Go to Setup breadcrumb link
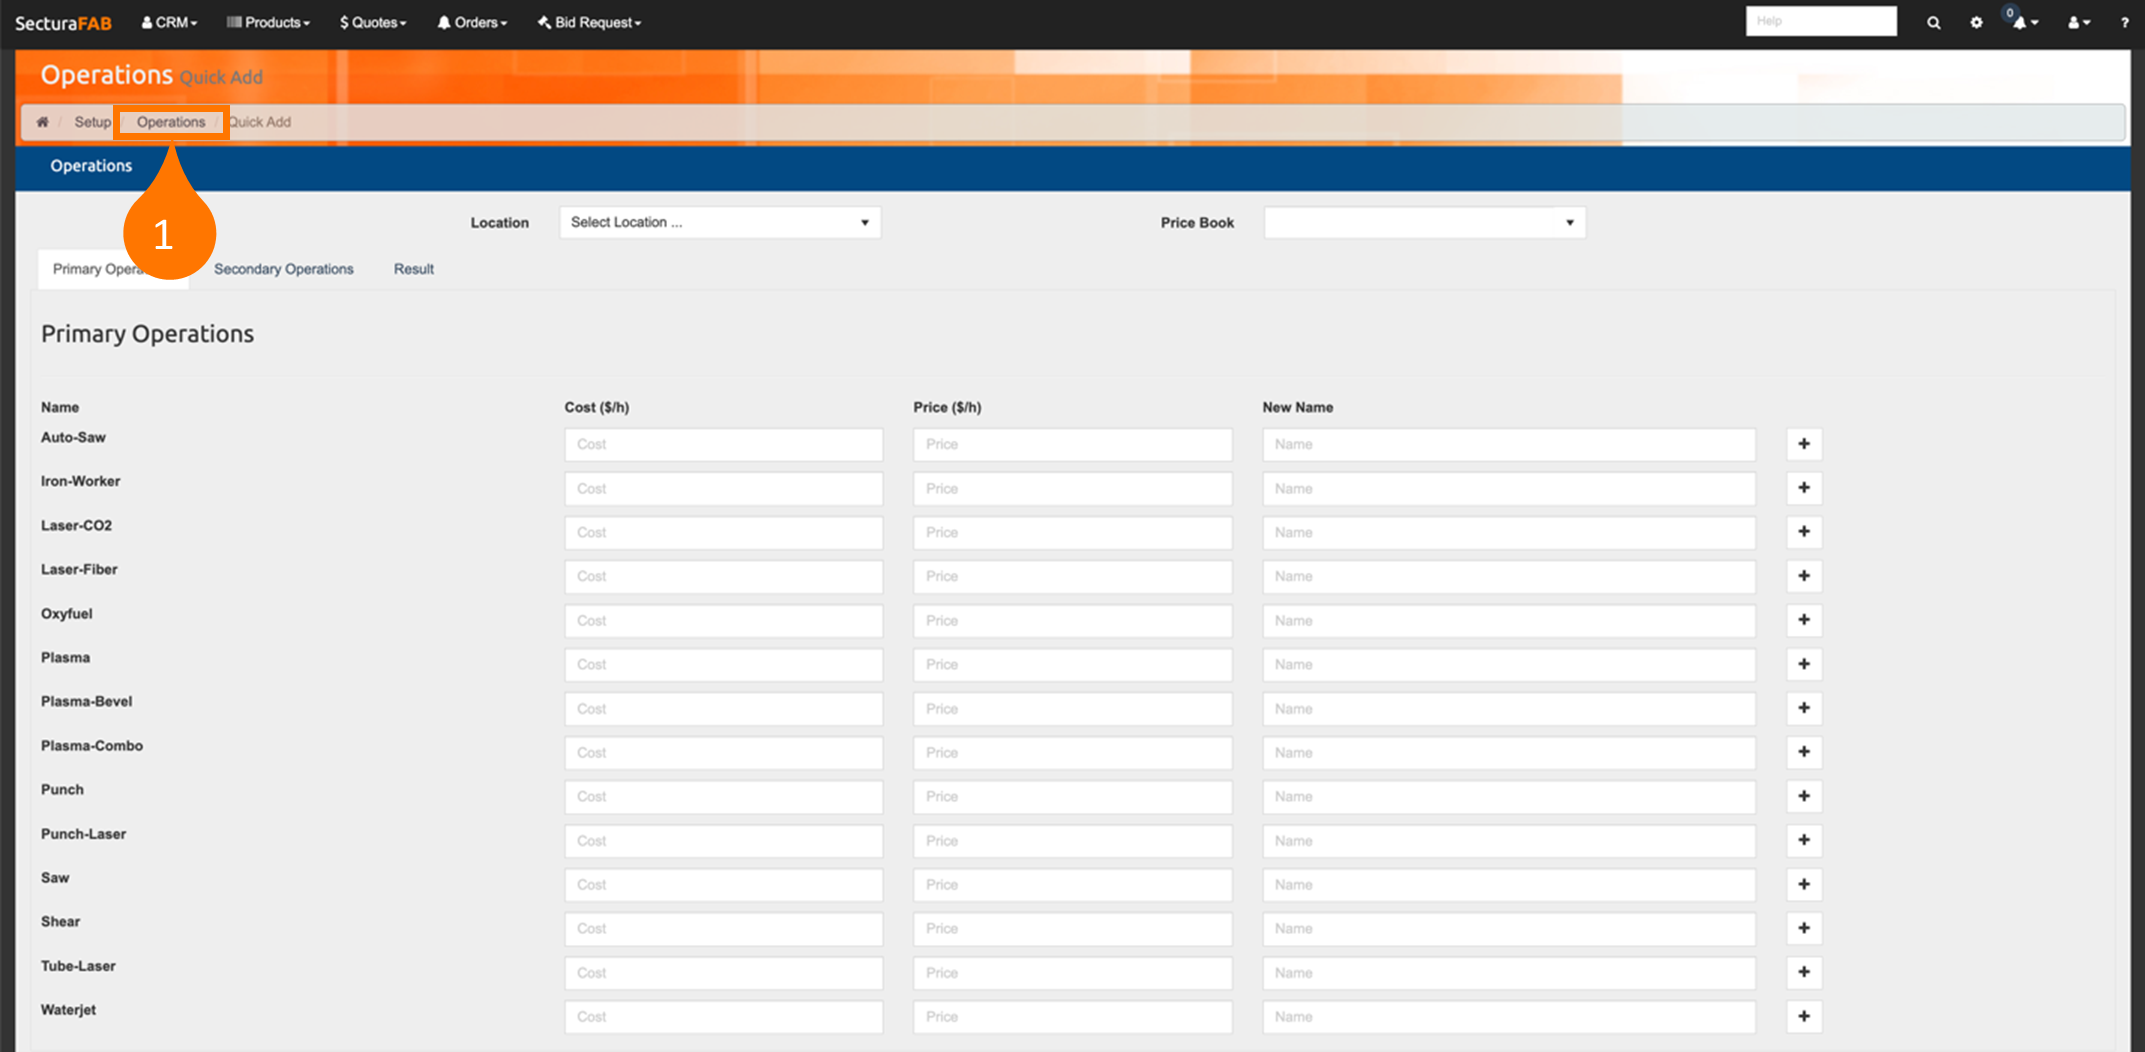The width and height of the screenshot is (2145, 1052). pyautogui.click(x=92, y=122)
